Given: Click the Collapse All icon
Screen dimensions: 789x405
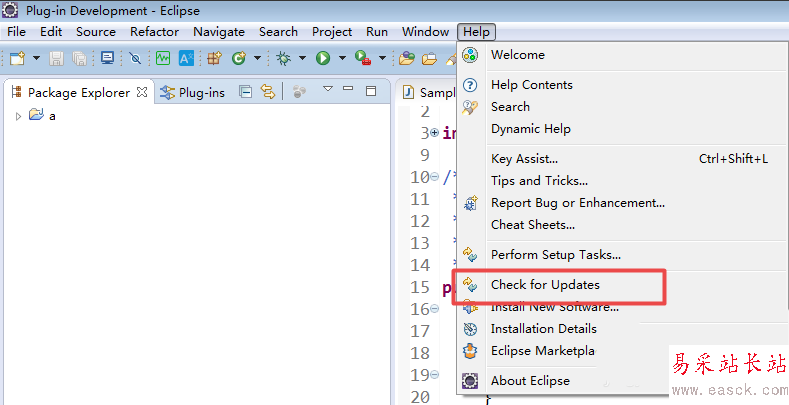Looking at the screenshot, I should click(246, 92).
